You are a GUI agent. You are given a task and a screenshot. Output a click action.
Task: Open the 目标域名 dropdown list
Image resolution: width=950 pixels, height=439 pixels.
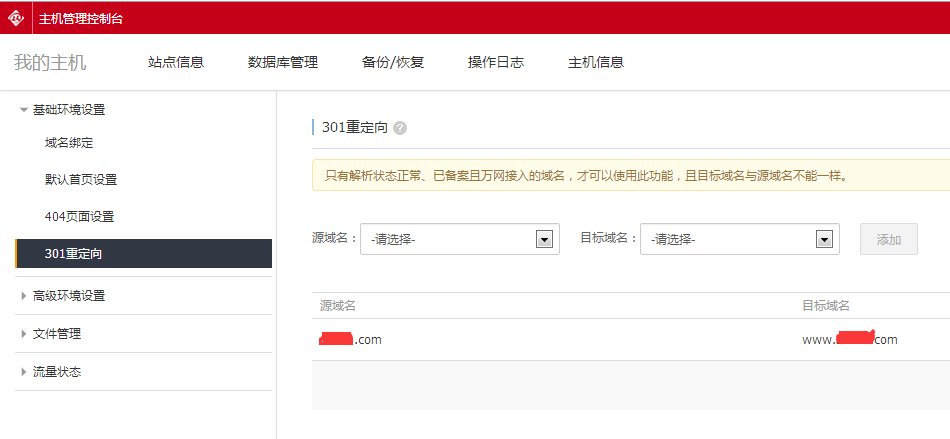click(x=739, y=239)
